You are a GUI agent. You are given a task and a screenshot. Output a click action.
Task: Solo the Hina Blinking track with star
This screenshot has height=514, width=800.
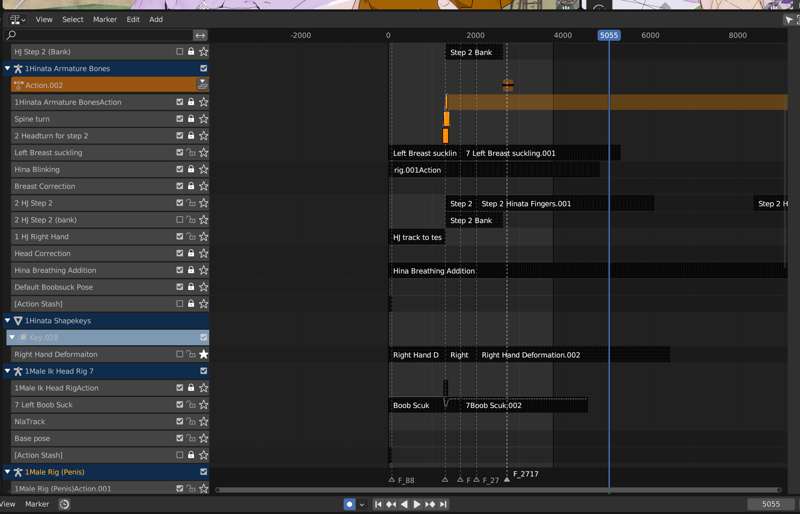[x=203, y=169]
